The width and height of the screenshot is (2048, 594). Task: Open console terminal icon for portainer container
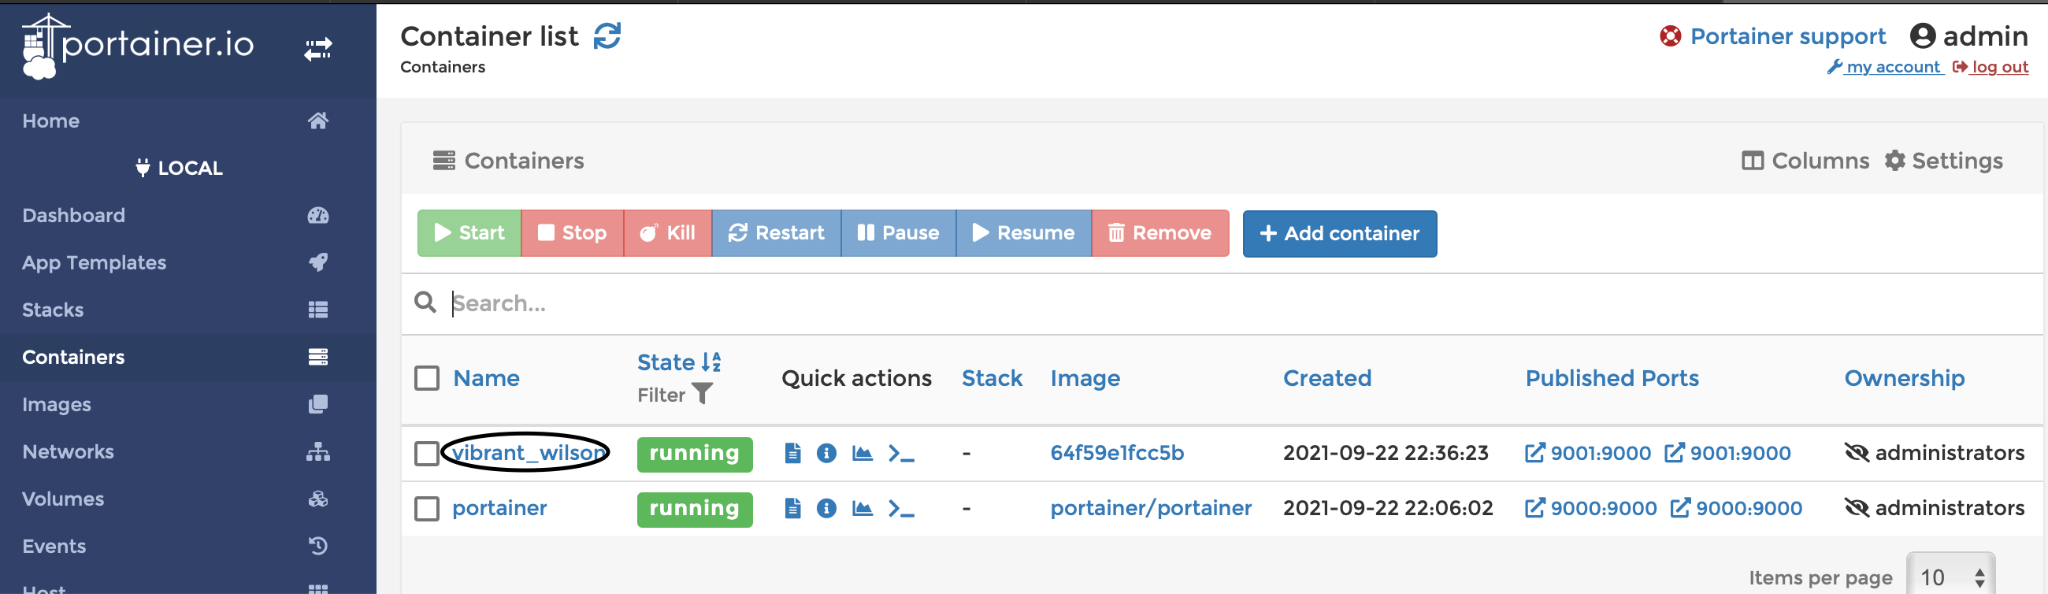[901, 508]
